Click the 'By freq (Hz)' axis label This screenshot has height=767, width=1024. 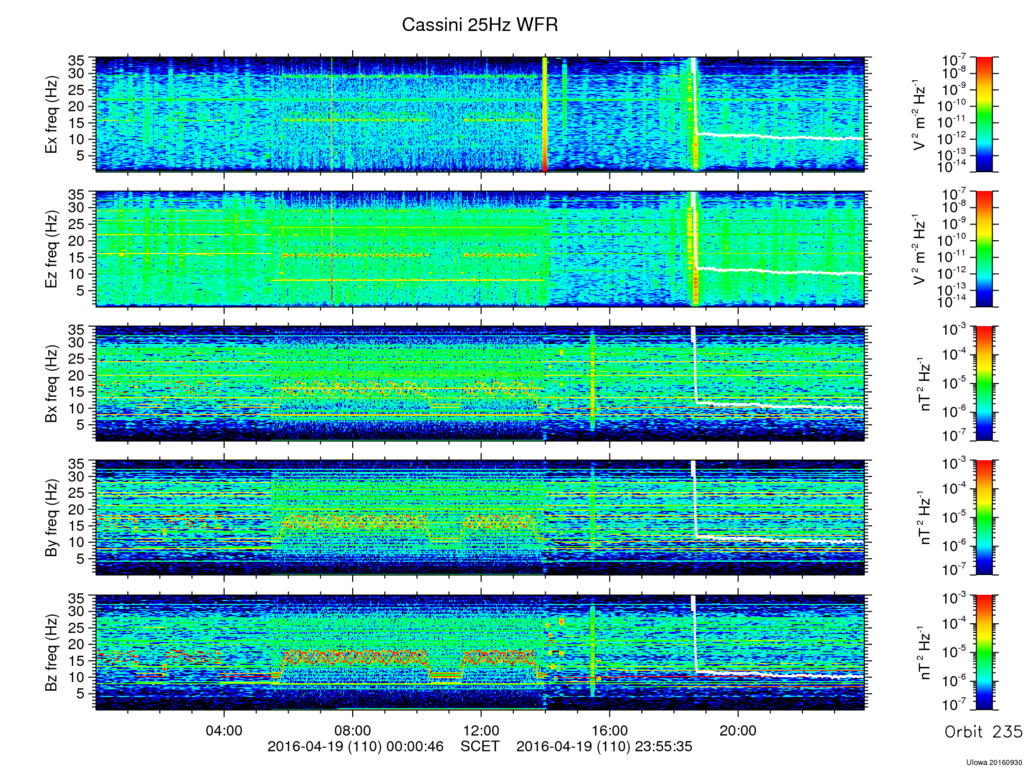52,518
